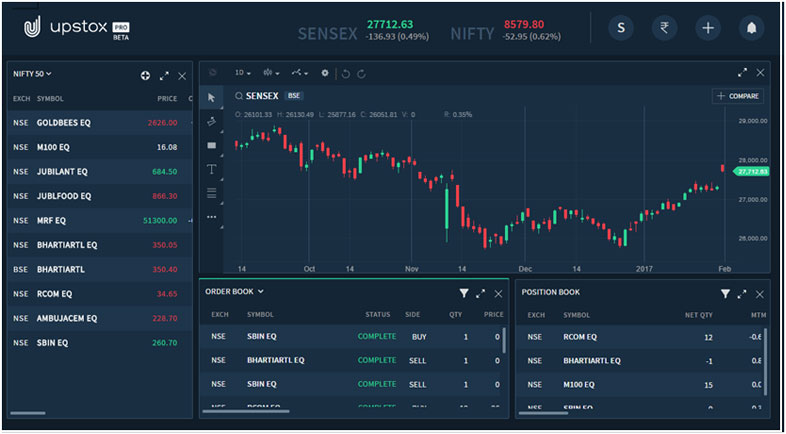Click the STATUS column header in Order Book

(x=377, y=315)
